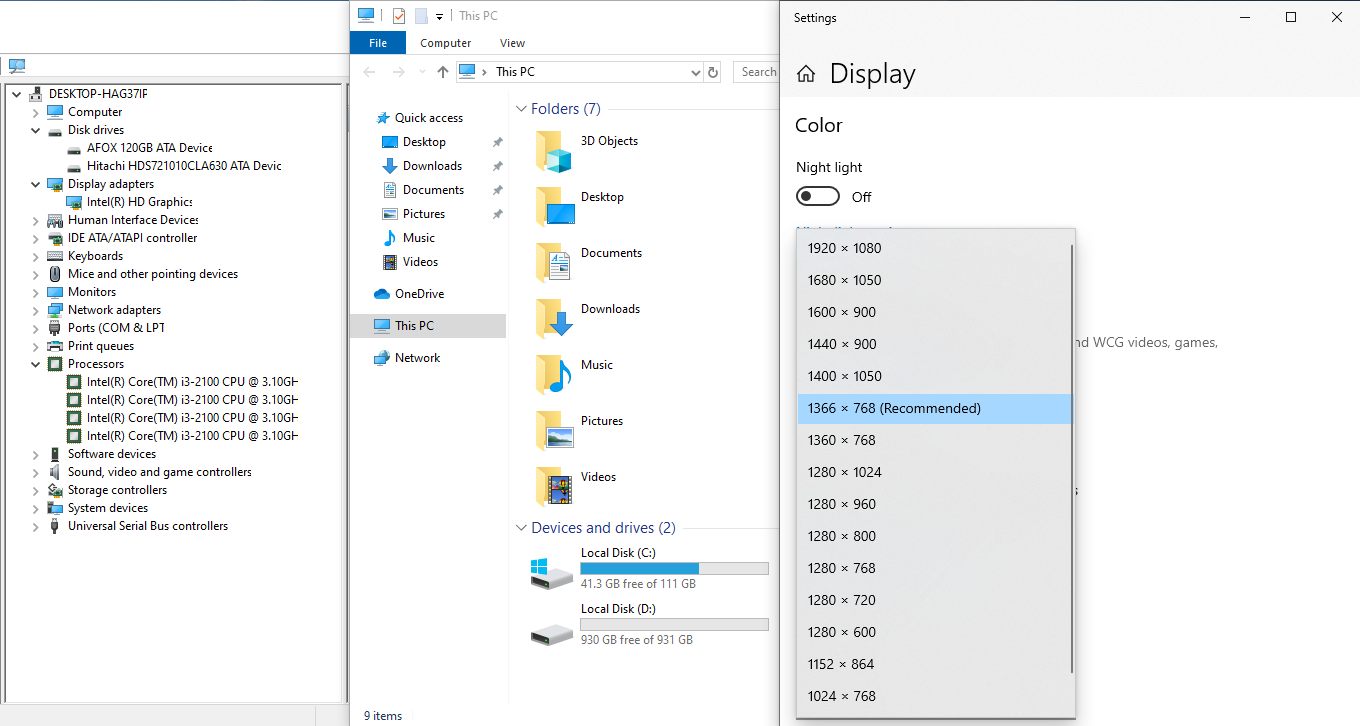The width and height of the screenshot is (1360, 726).
Task: Open the 3D Objects folder icon
Action: click(553, 152)
